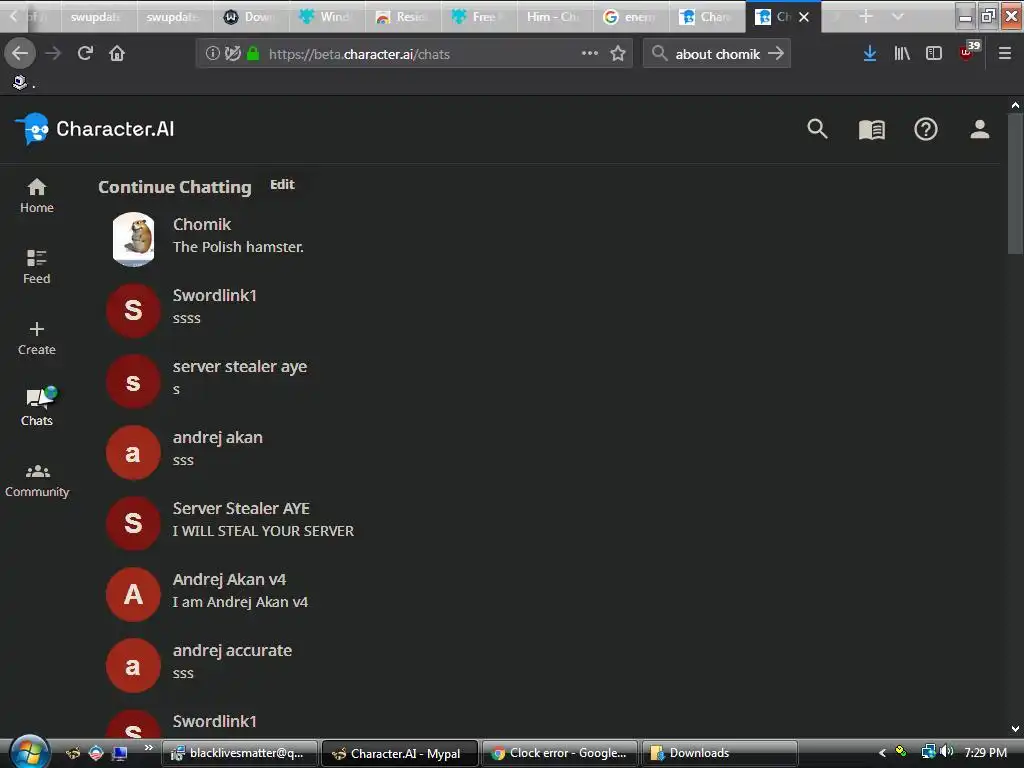Viewport: 1024px width, 768px height.
Task: Click scrollbar down arrow
Action: click(1015, 729)
